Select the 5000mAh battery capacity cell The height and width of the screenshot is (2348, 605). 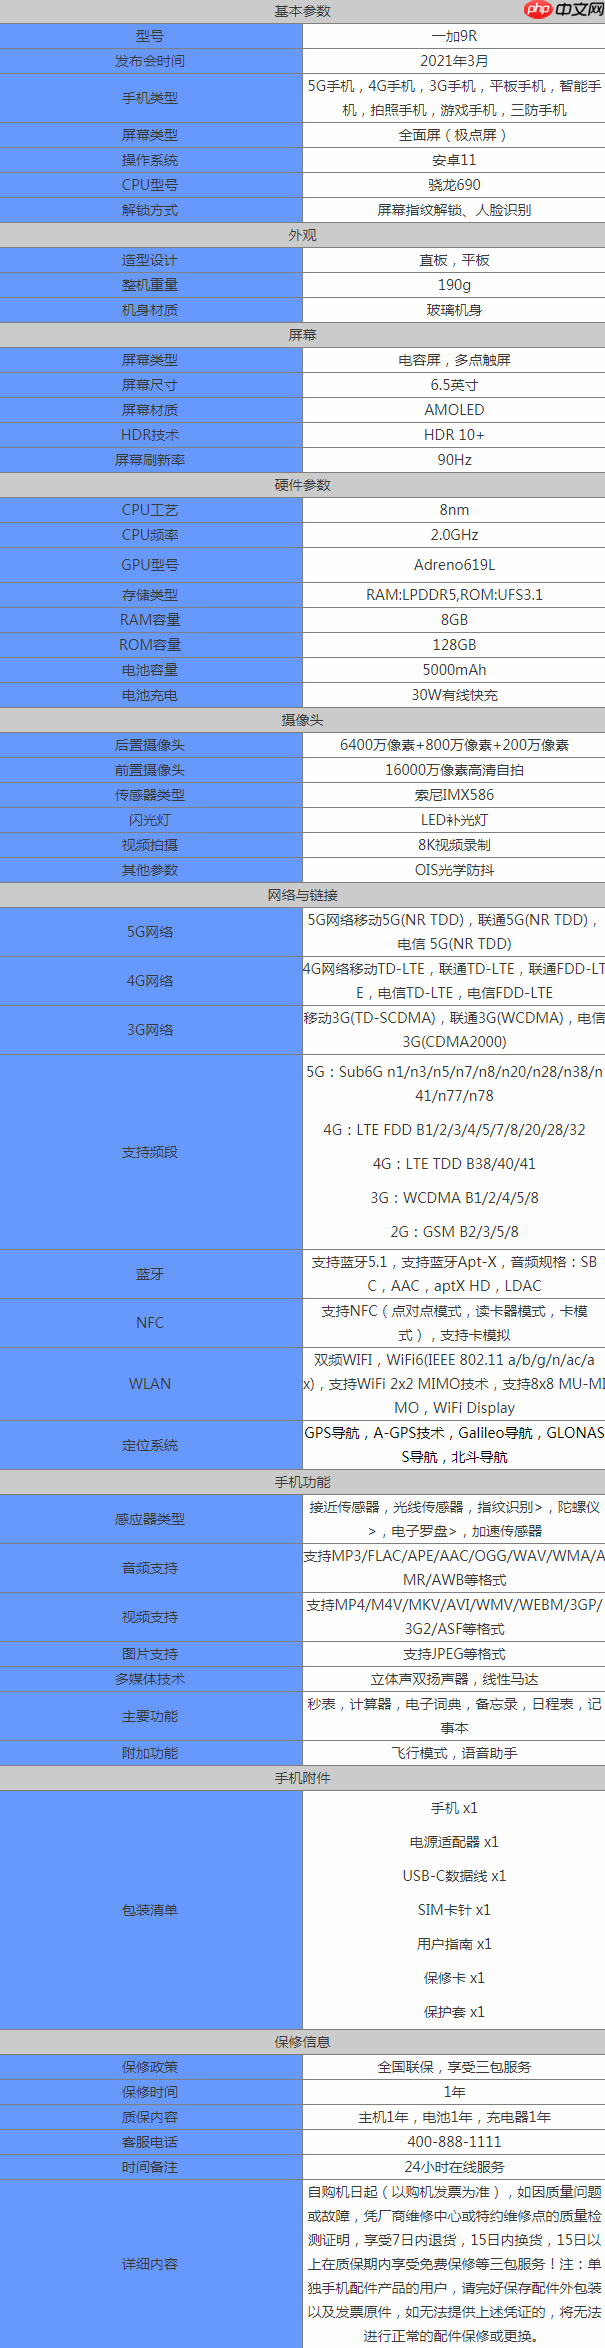pos(454,670)
